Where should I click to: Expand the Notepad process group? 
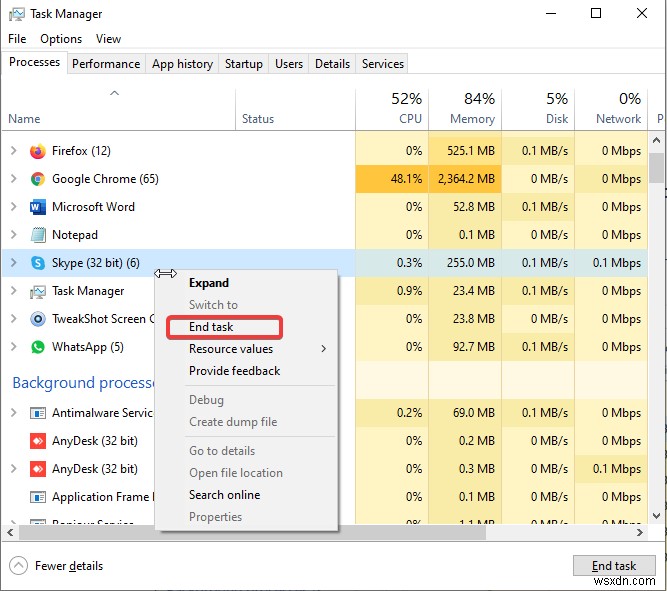coord(13,234)
